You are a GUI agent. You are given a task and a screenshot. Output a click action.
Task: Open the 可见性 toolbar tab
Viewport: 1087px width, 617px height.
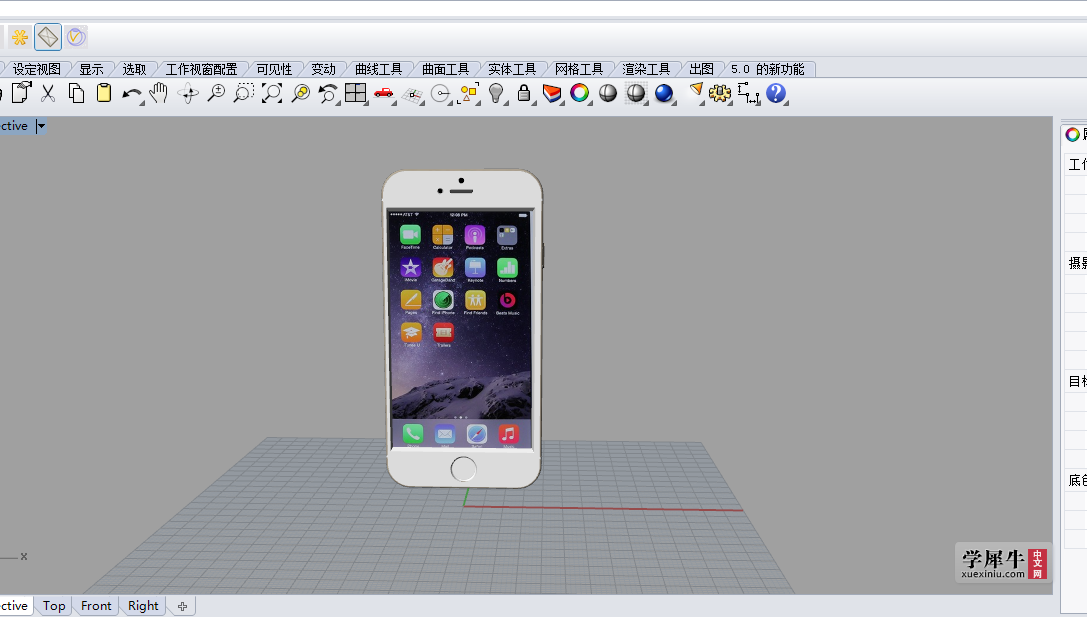pyautogui.click(x=275, y=69)
